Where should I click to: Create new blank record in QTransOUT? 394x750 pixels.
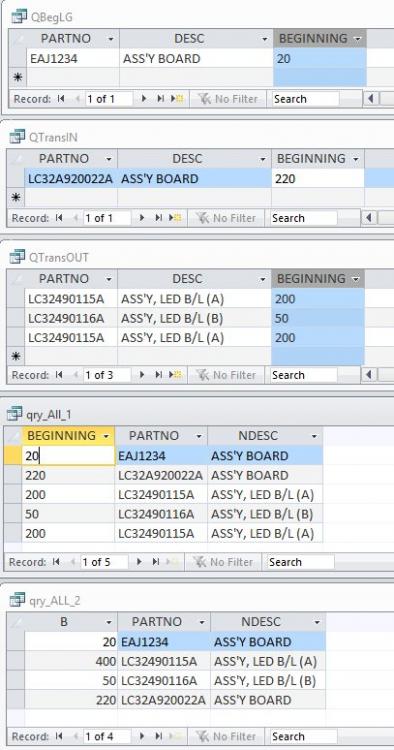click(x=175, y=375)
